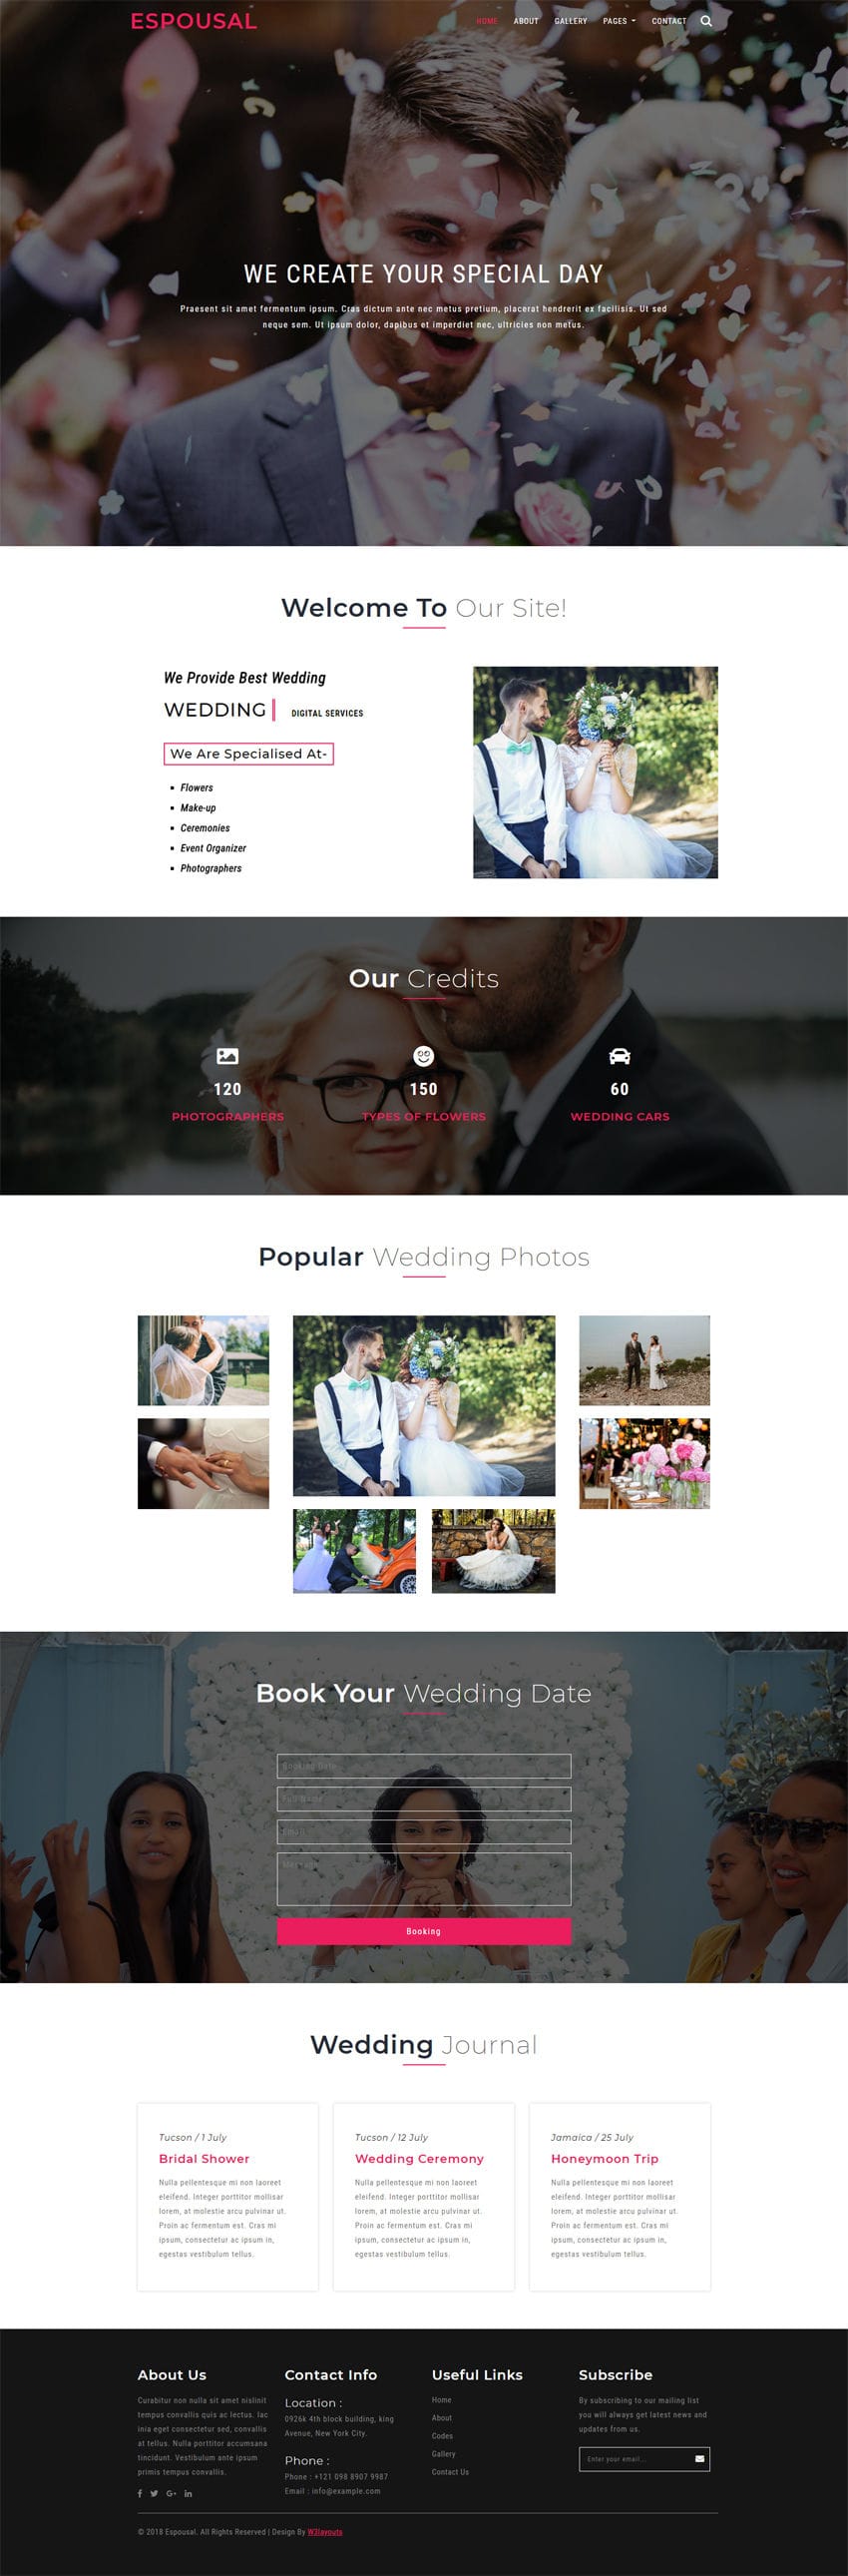This screenshot has width=848, height=2576.
Task: Open the Gallery menu item
Action: (571, 21)
